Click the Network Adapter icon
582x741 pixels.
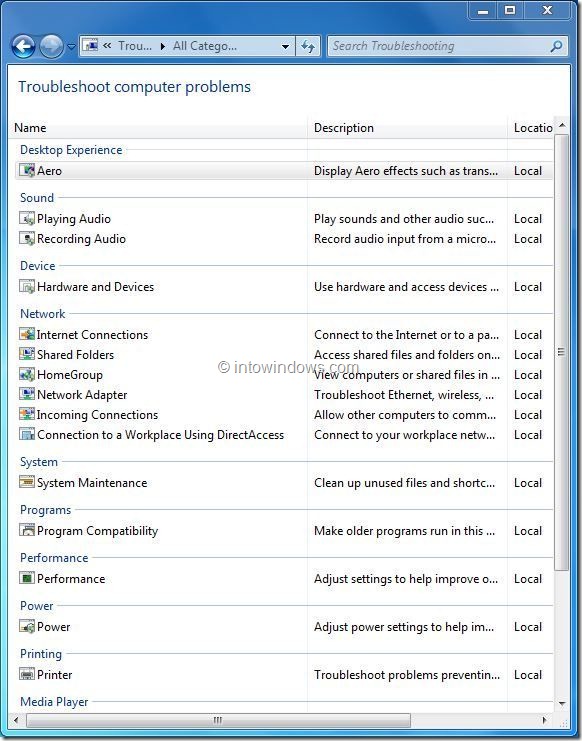point(27,395)
